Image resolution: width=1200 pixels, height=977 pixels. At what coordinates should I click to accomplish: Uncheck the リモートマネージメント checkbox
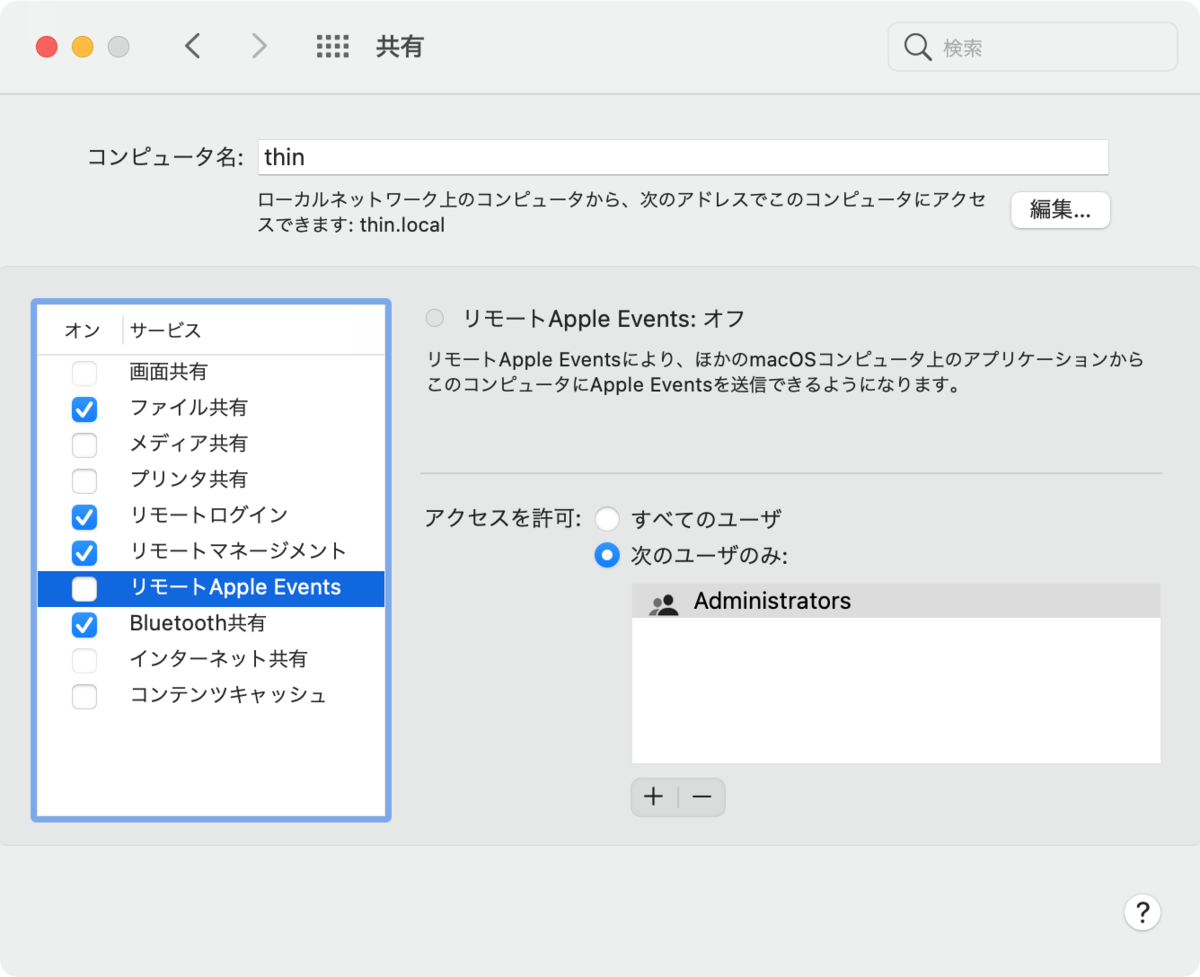[85, 552]
